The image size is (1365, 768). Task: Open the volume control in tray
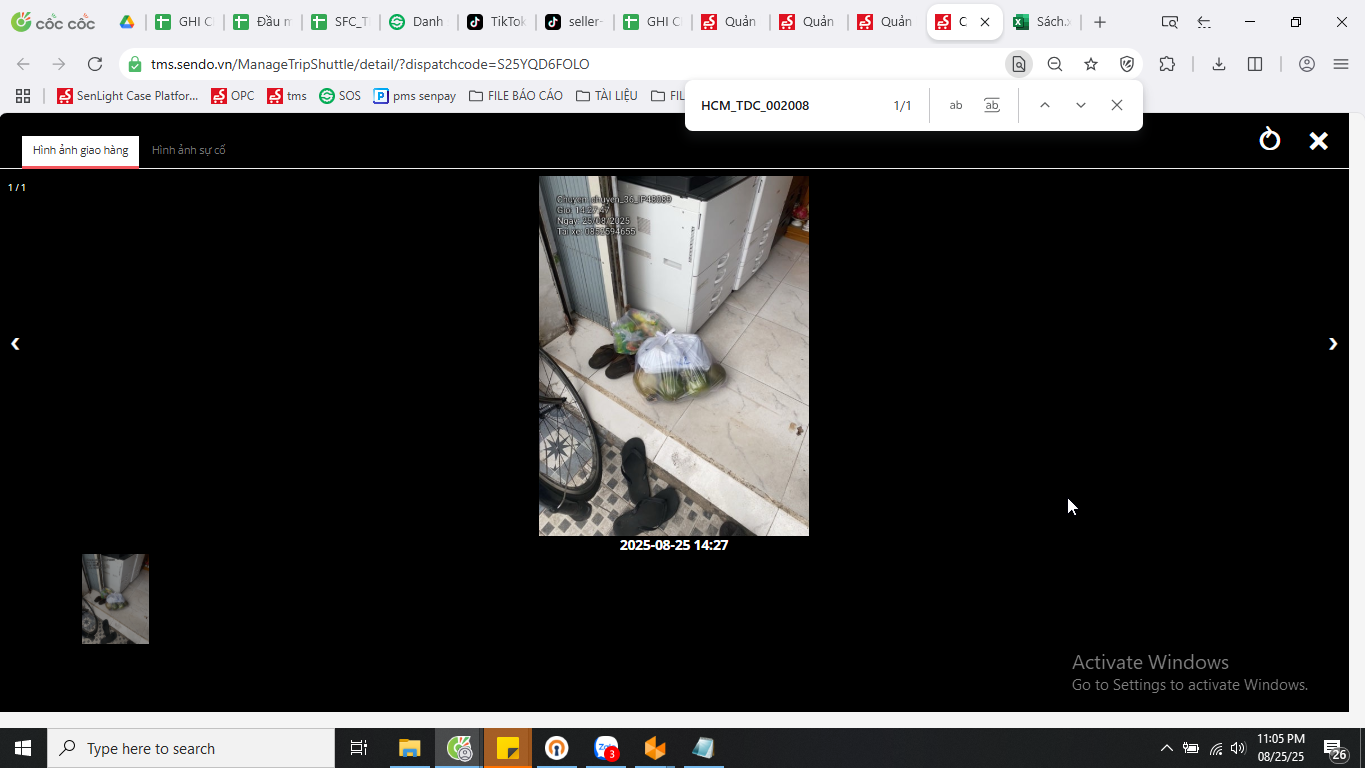[1238, 748]
